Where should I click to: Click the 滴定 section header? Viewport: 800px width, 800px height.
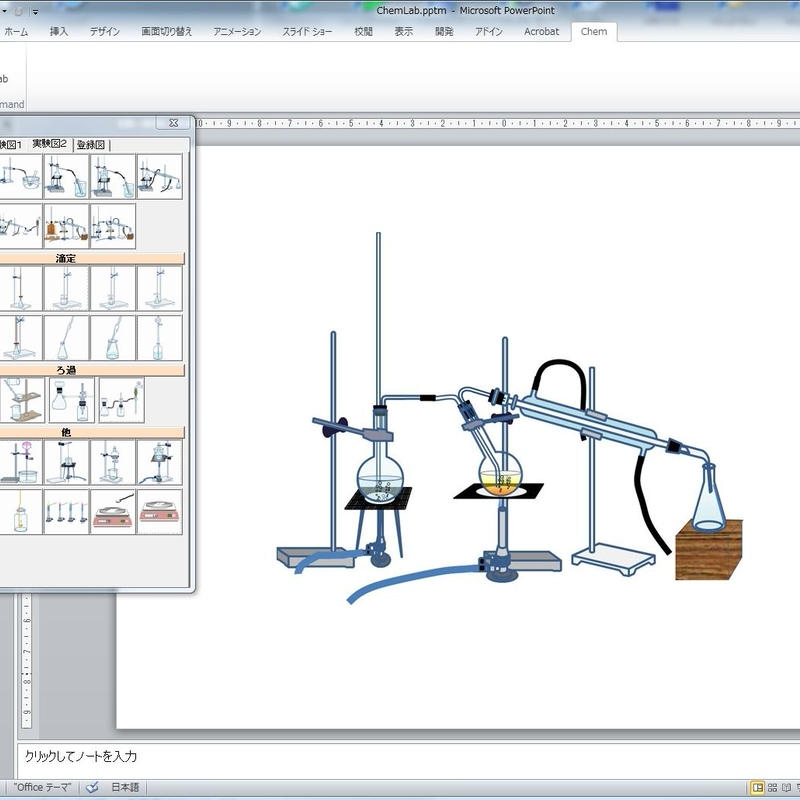92,259
